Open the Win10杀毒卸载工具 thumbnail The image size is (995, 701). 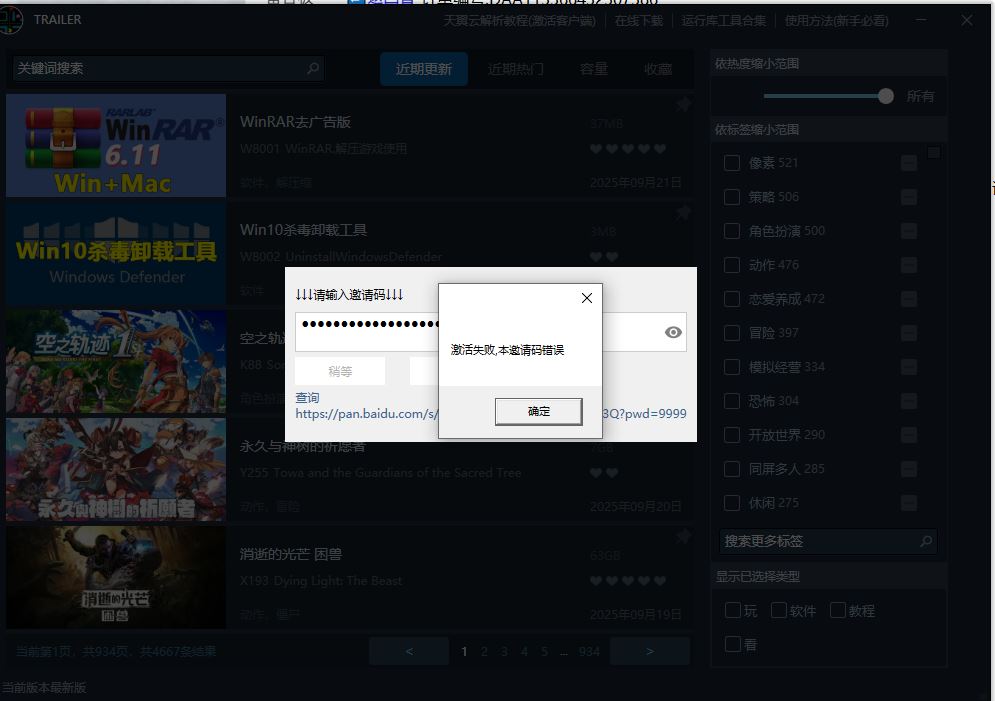(x=116, y=254)
